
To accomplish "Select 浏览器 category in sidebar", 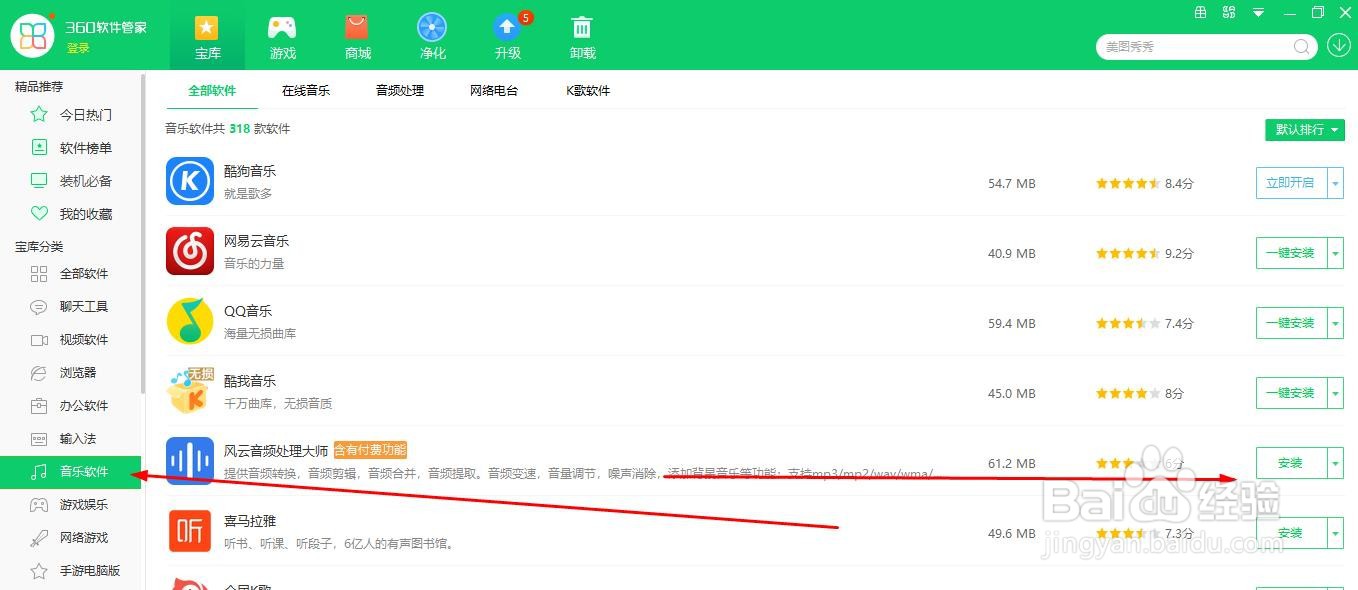I will (71, 373).
